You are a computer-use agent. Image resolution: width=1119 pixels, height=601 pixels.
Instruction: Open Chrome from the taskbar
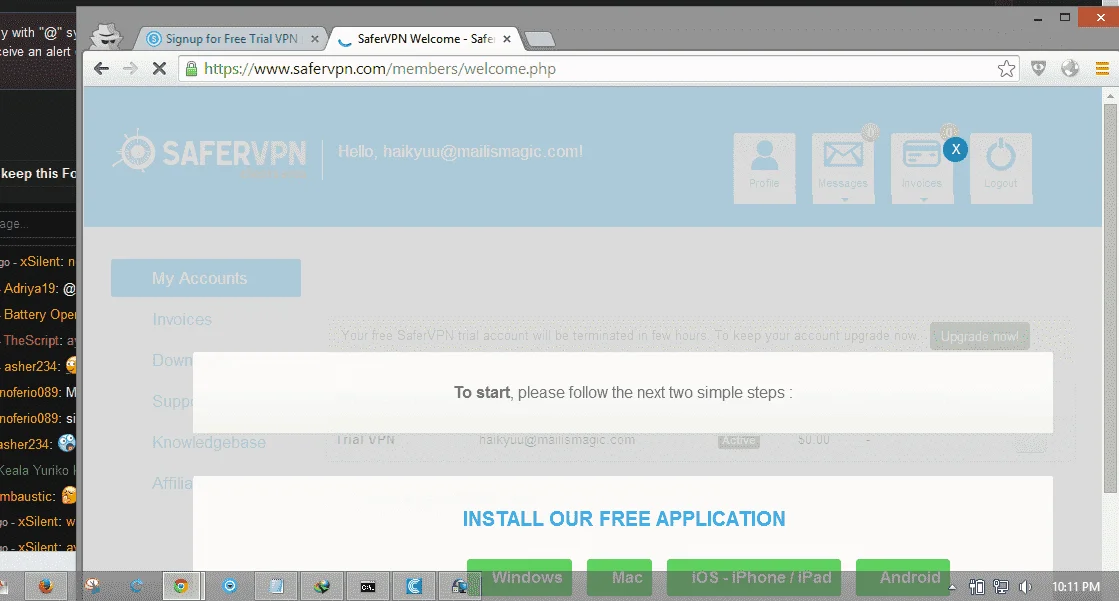click(181, 586)
